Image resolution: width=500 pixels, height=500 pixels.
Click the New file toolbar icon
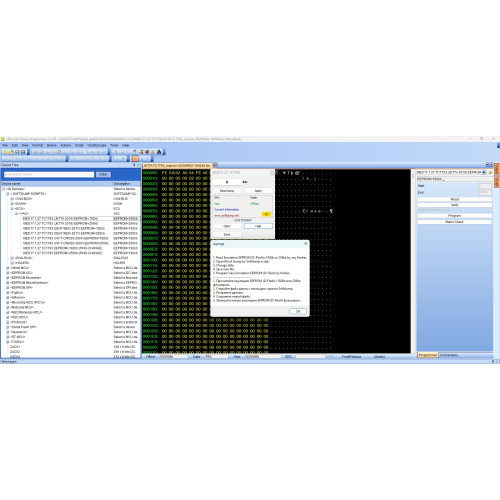[x=5, y=152]
